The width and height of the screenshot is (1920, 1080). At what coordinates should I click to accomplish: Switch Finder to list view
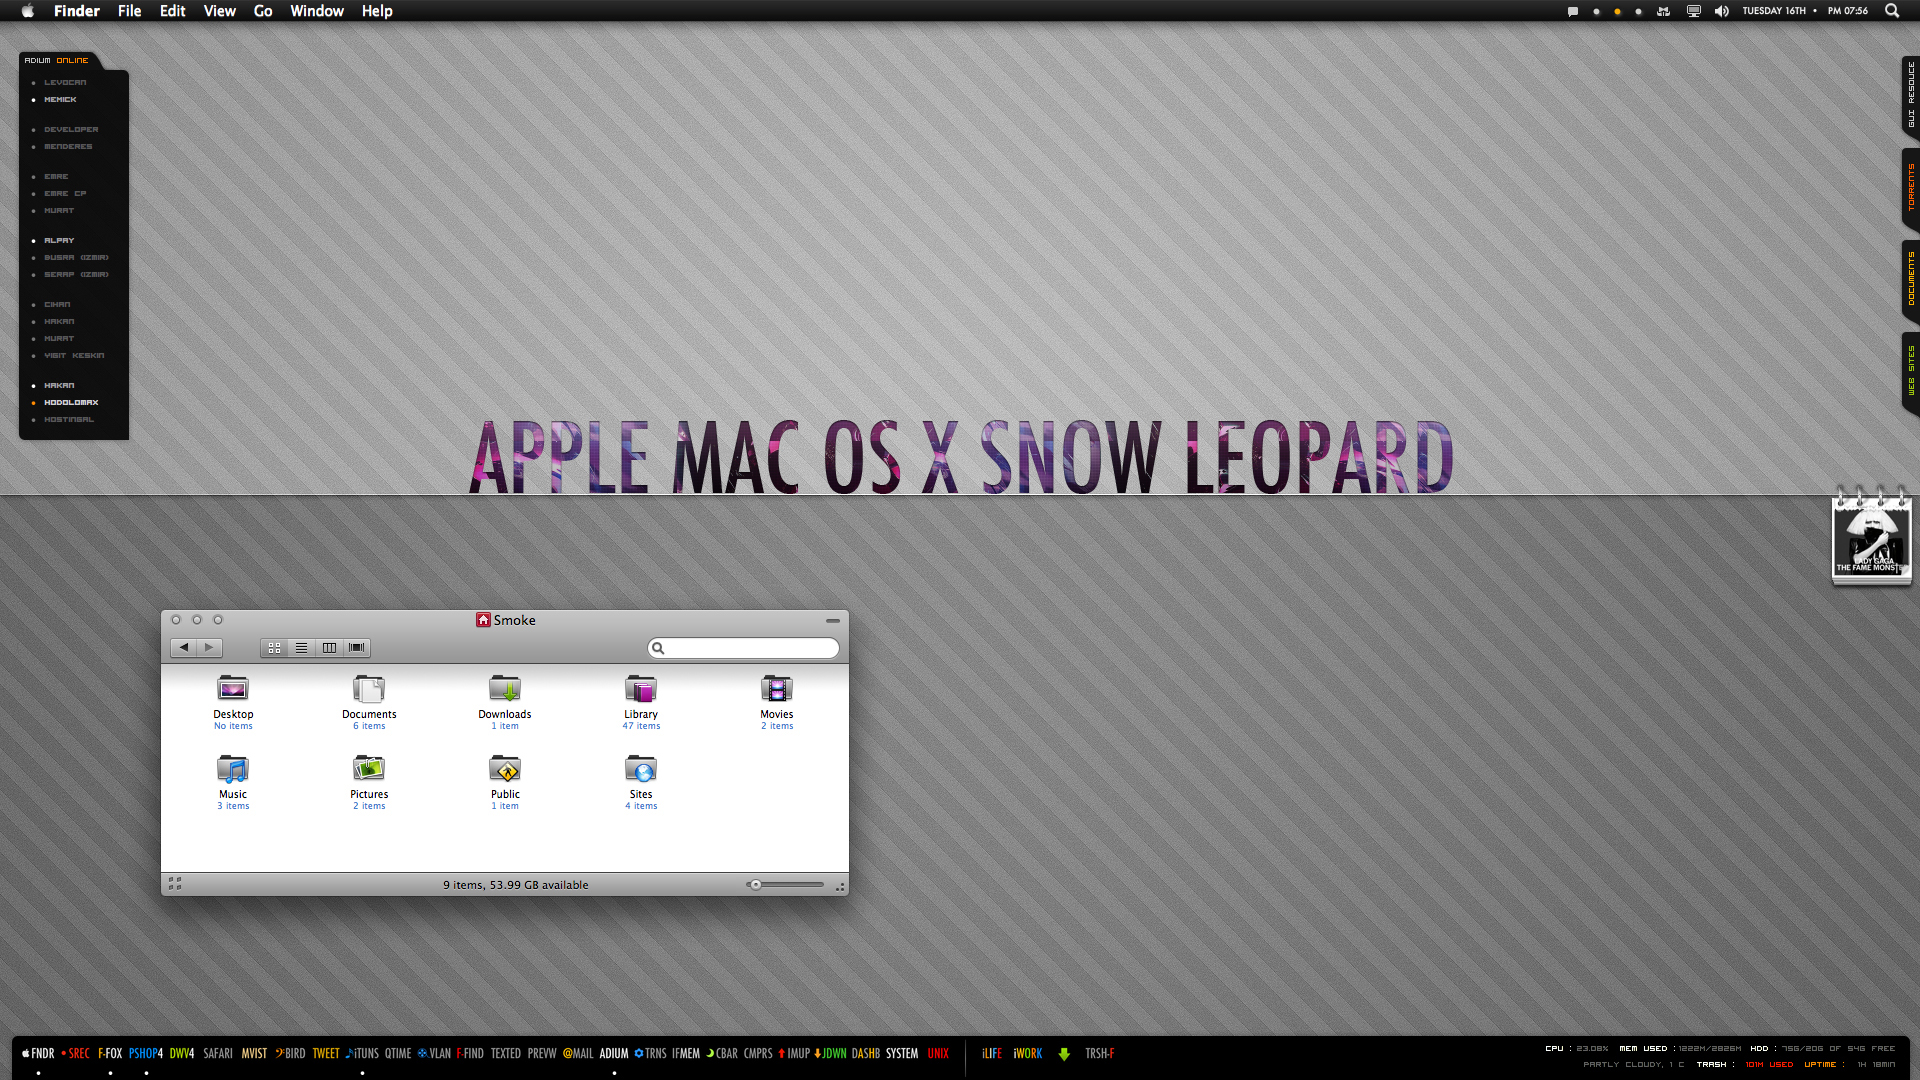pyautogui.click(x=301, y=648)
